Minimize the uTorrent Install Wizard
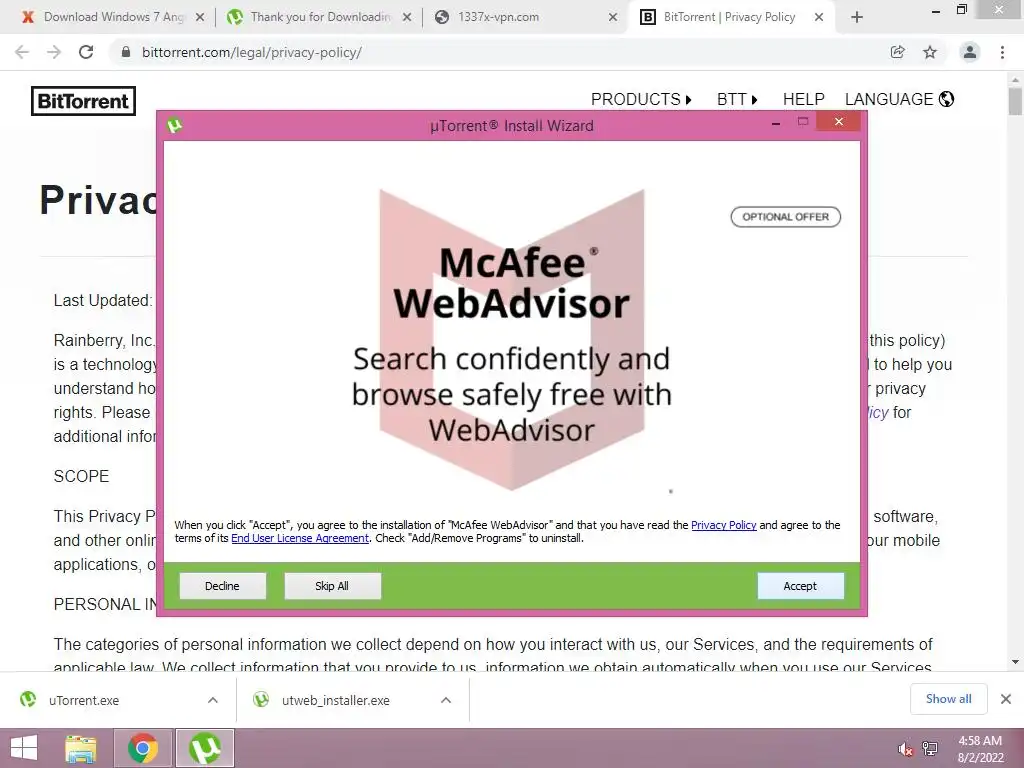The height and width of the screenshot is (768, 1024). [x=776, y=123]
